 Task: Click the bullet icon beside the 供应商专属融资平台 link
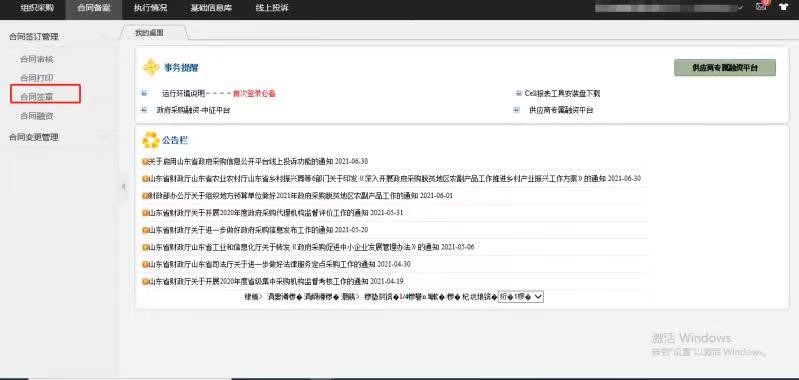pos(517,110)
